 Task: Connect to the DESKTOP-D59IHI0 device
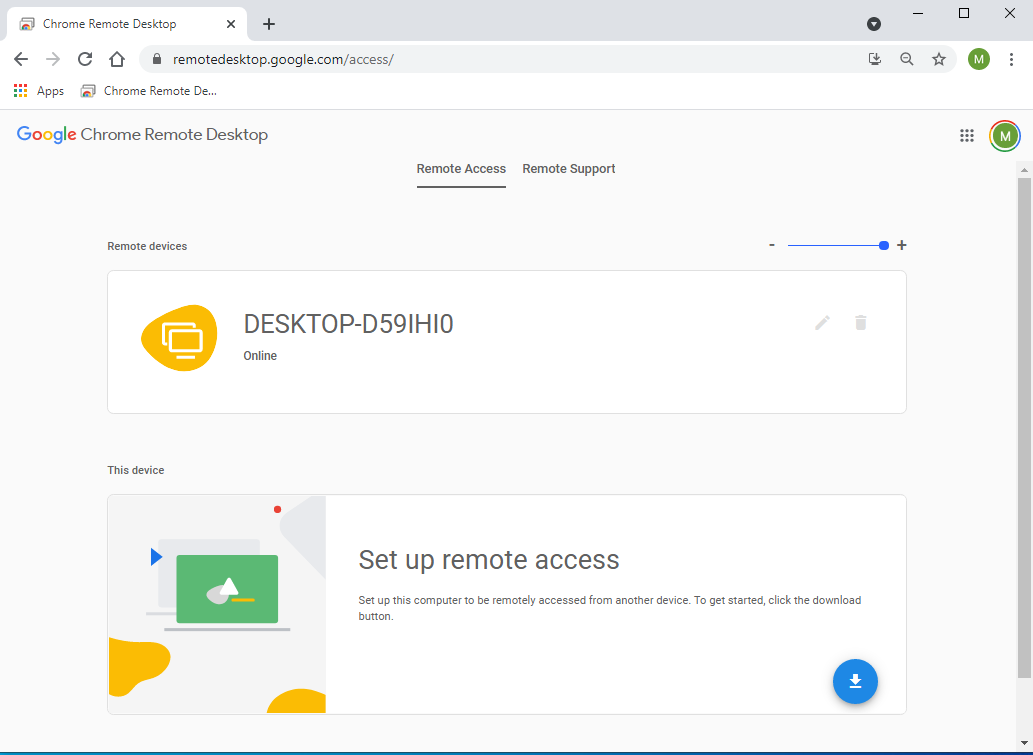click(507, 342)
